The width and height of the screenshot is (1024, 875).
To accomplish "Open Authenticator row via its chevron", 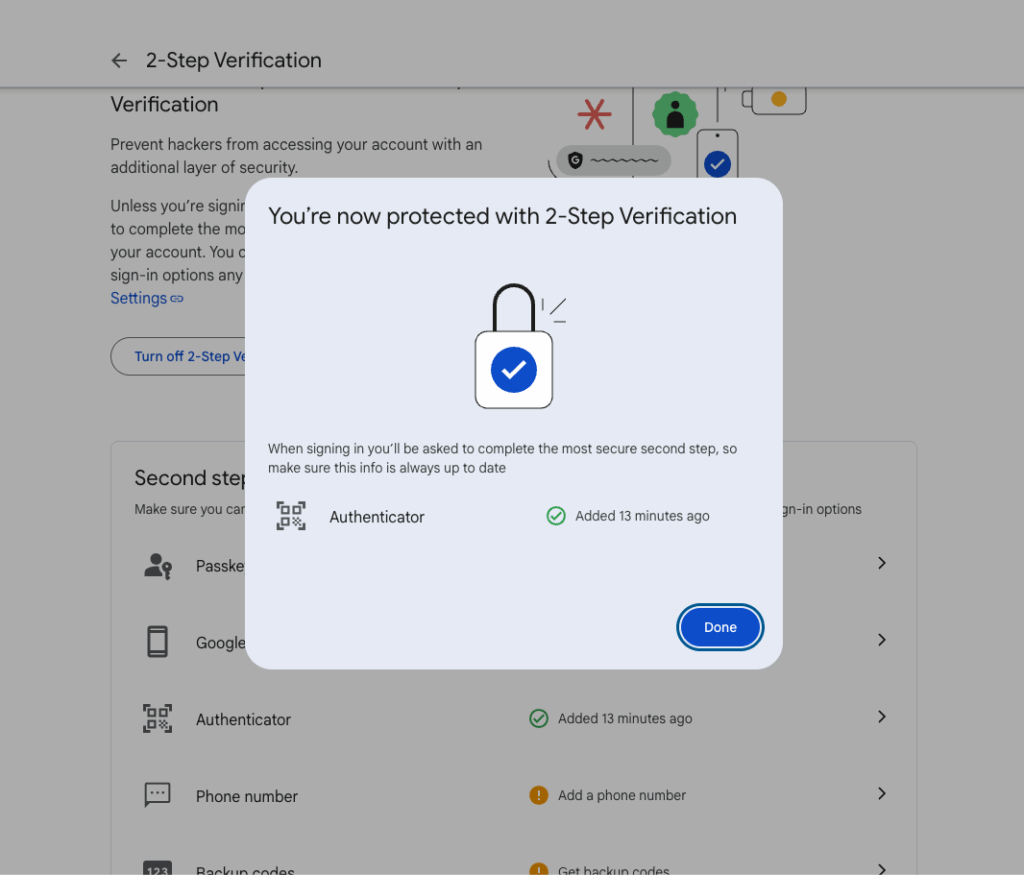I will 882,717.
